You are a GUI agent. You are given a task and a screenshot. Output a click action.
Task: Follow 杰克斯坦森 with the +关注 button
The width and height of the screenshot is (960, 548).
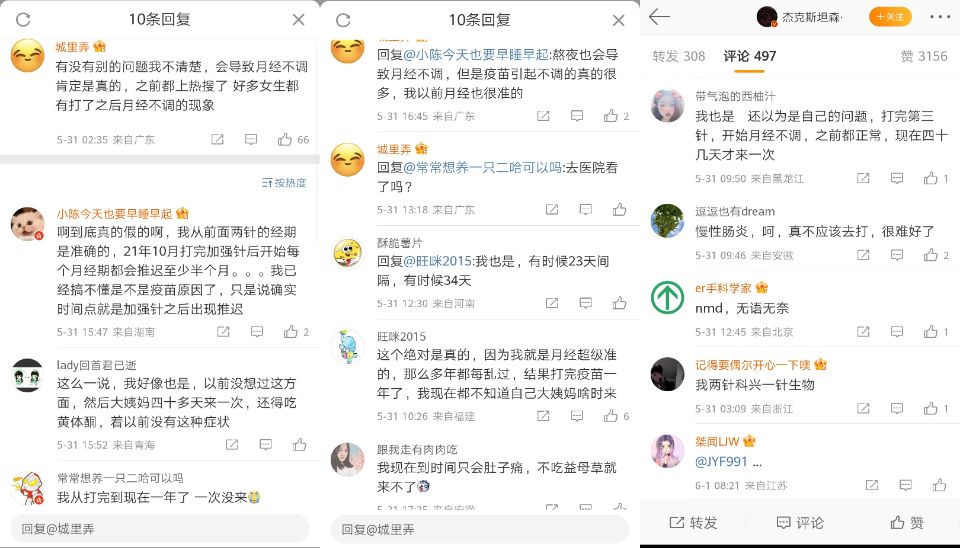click(890, 17)
